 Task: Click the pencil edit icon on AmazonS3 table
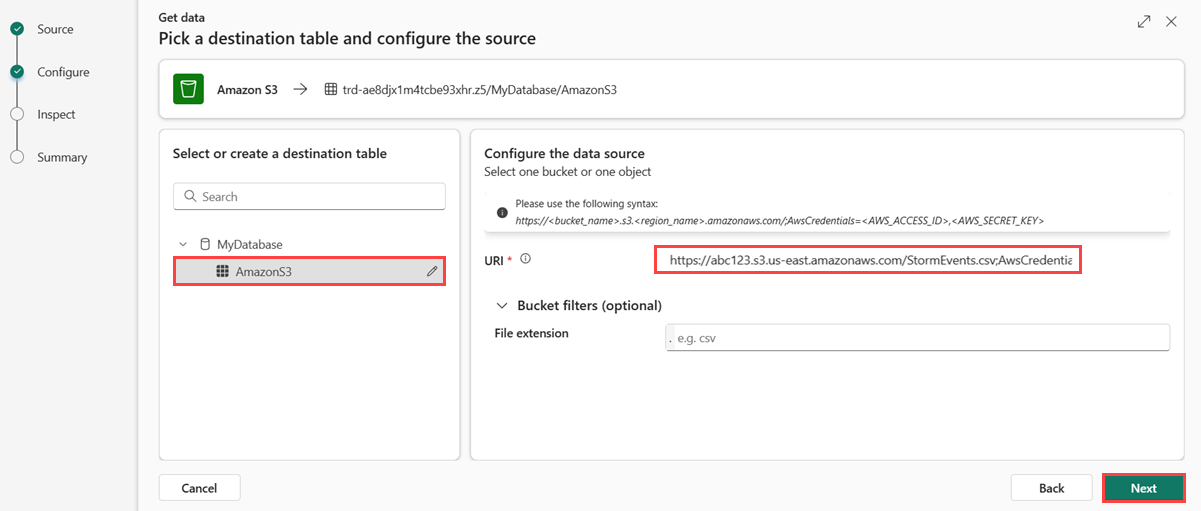pyautogui.click(x=432, y=271)
